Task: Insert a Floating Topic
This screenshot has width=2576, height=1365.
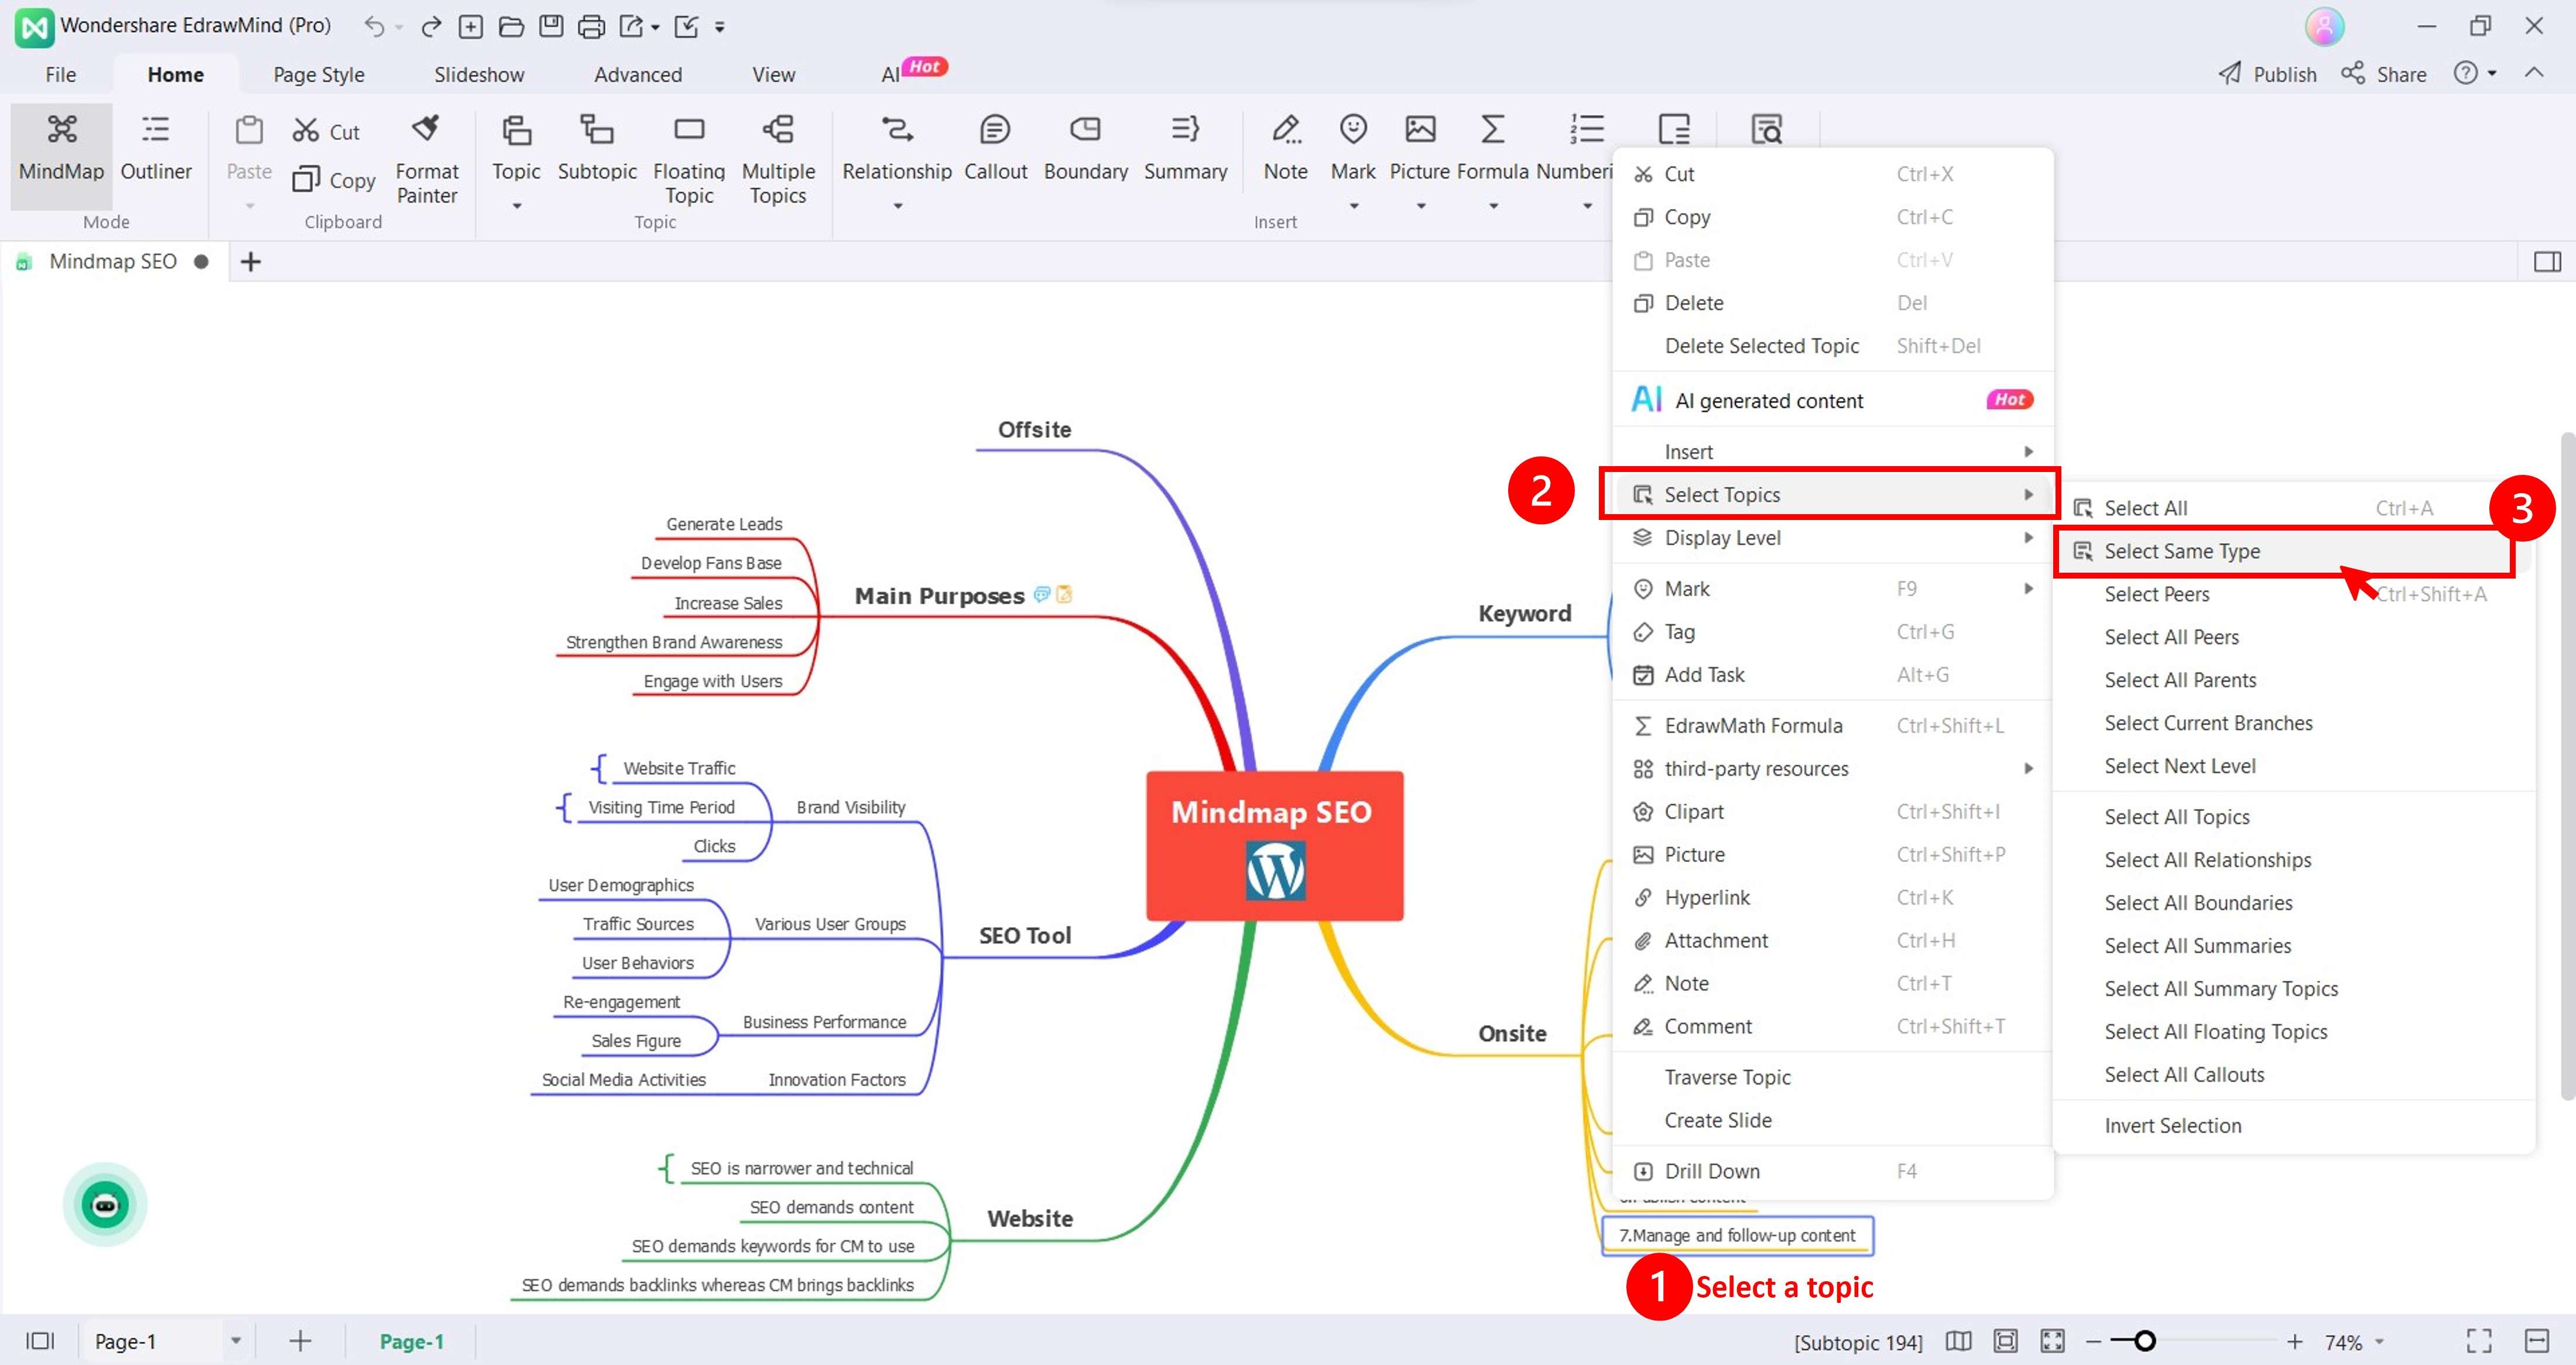Action: point(688,129)
